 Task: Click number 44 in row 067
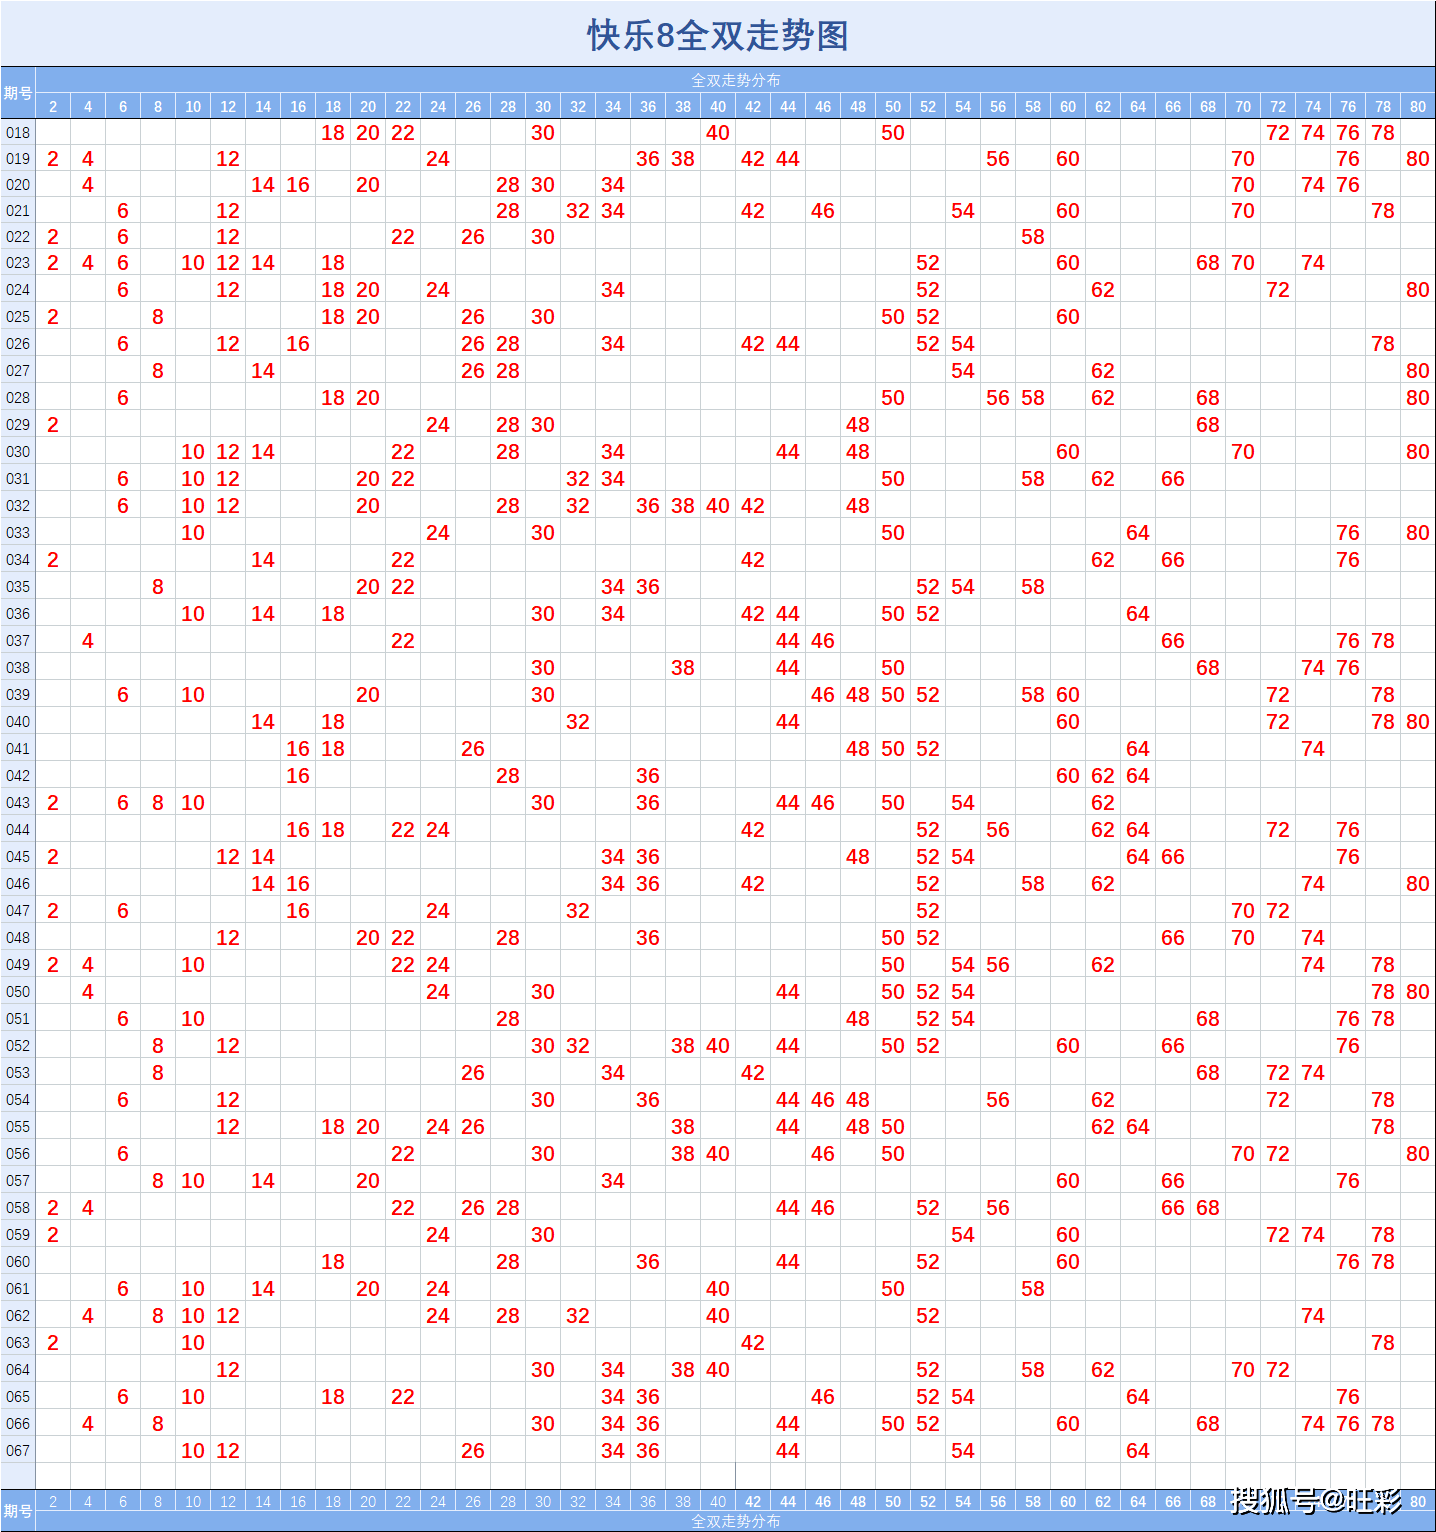[788, 1451]
